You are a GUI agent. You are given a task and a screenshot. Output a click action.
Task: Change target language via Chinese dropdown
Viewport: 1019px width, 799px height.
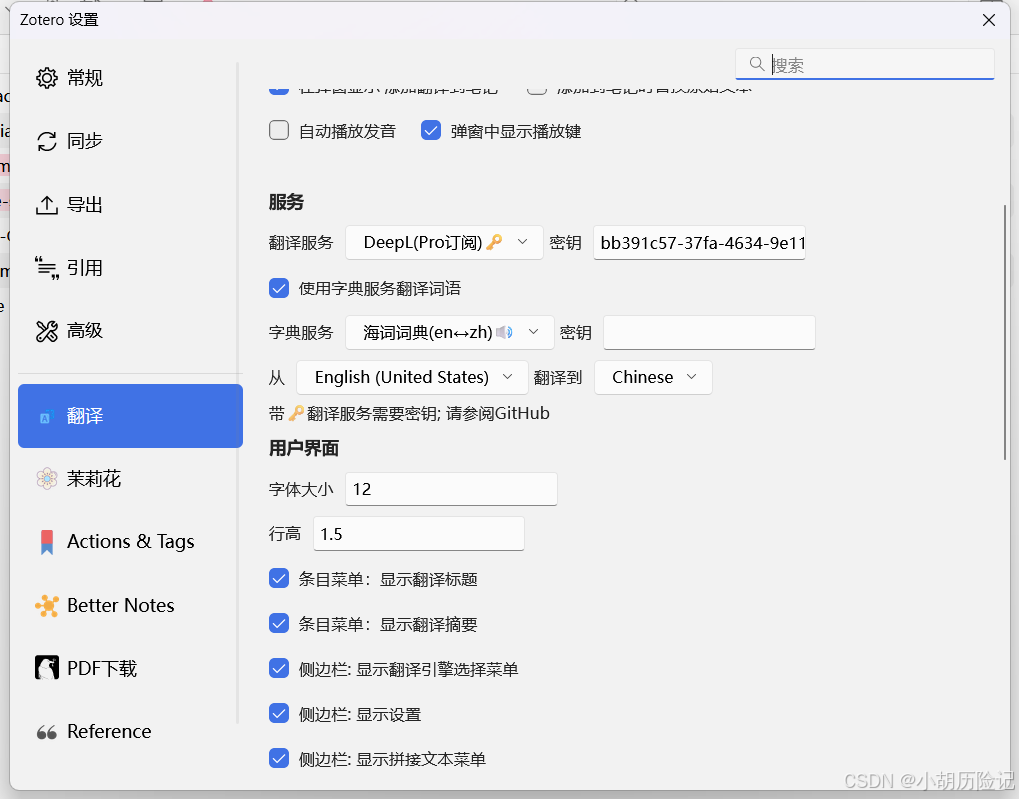(653, 377)
